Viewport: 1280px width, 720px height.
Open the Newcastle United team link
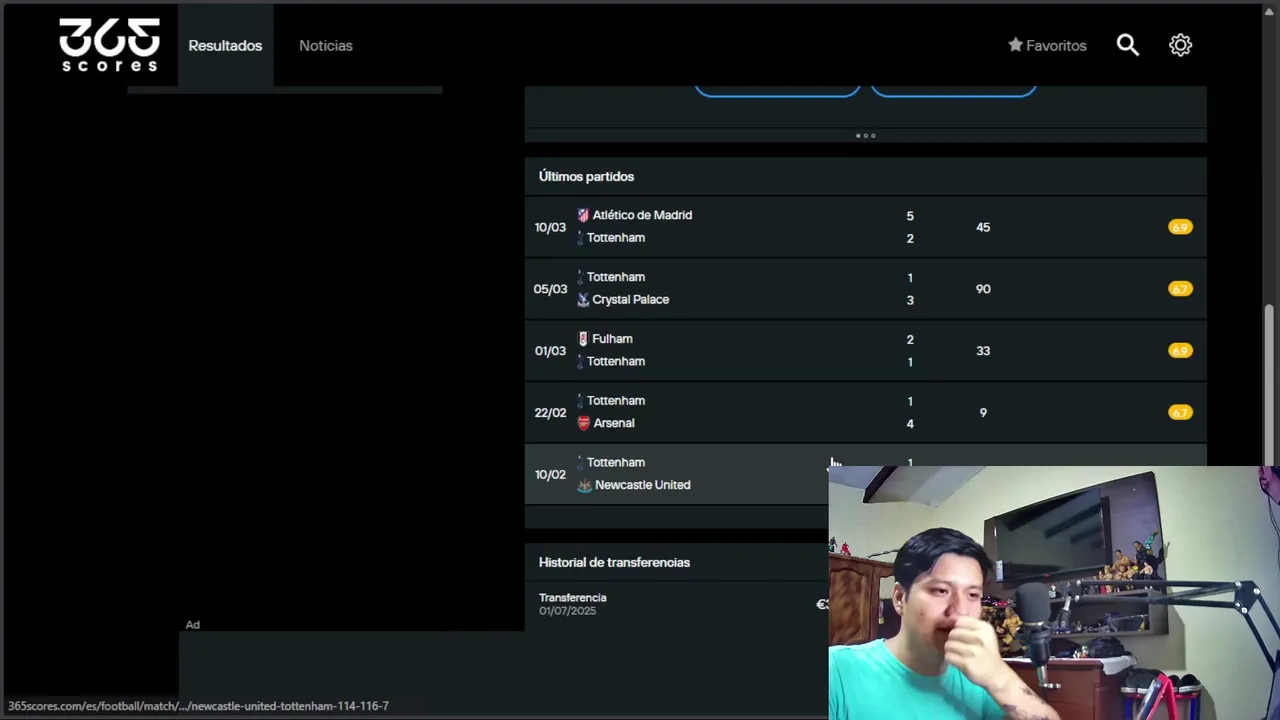[643, 485]
